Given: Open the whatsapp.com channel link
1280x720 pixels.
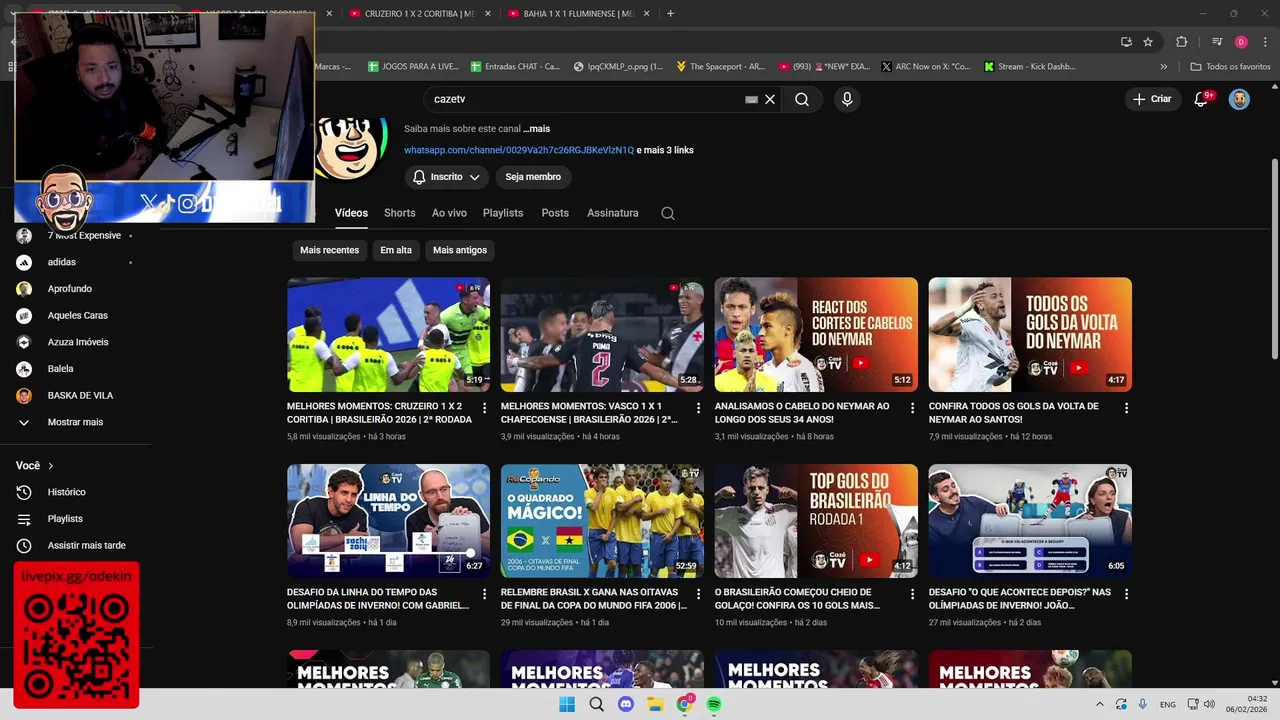Looking at the screenshot, I should 519,150.
